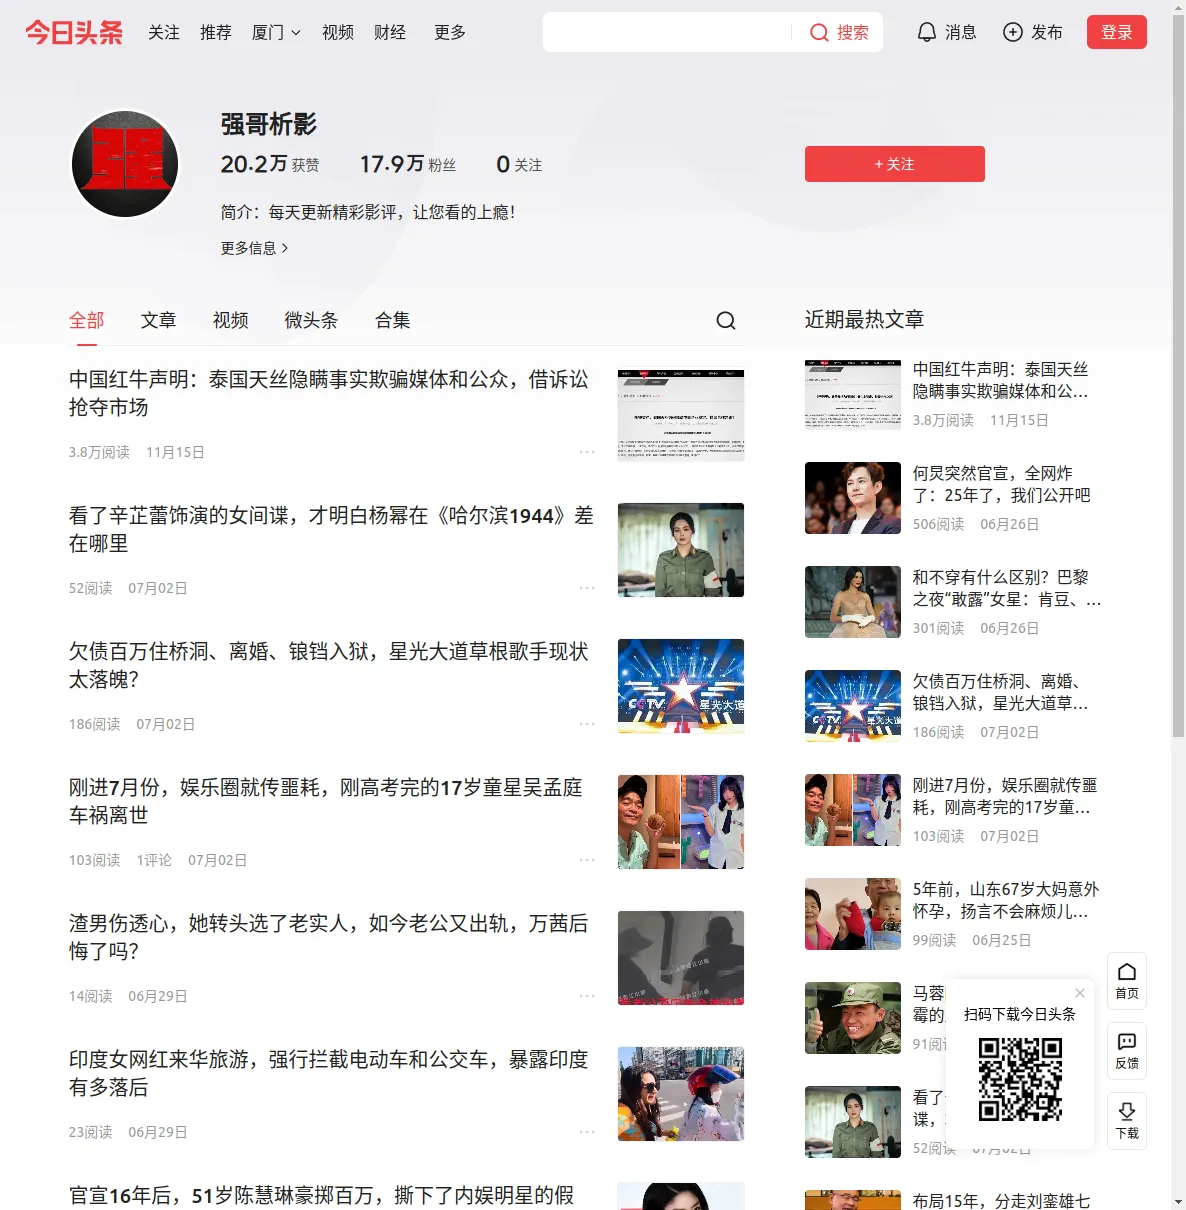Click the 发布 plus icon
This screenshot has height=1210, width=1186.
pyautogui.click(x=1013, y=32)
